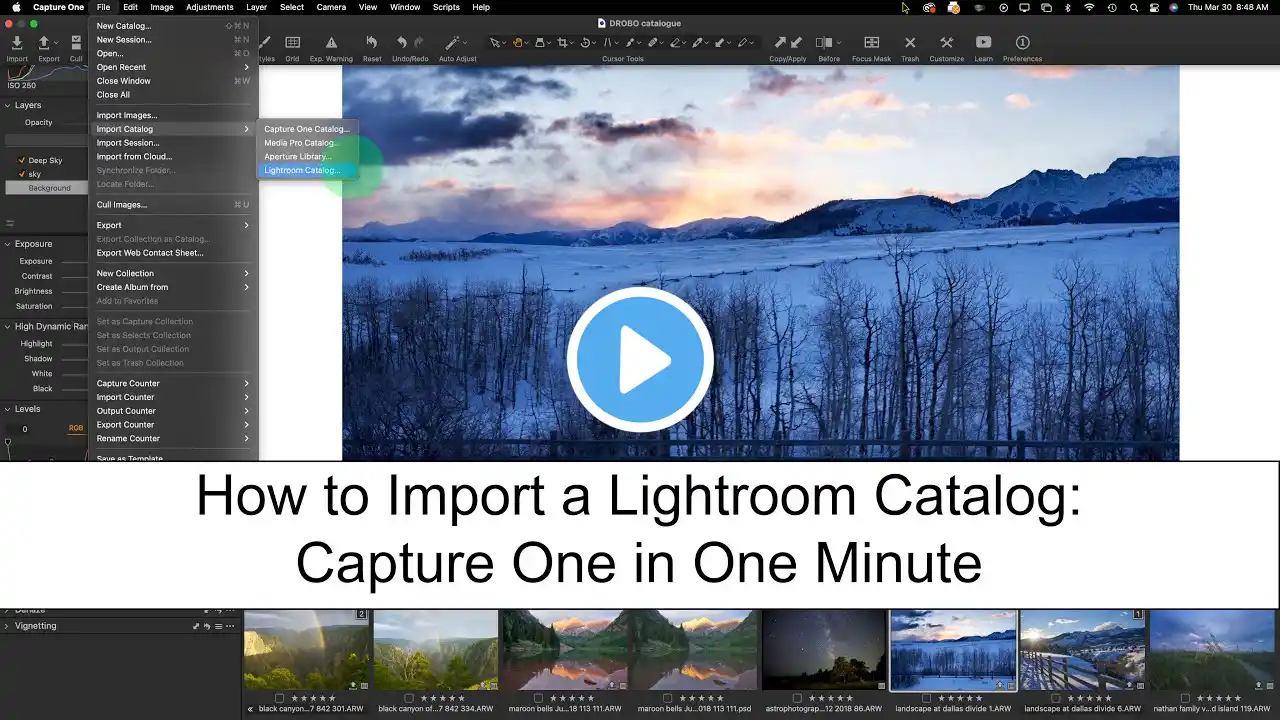Open the Adjustments menu
The image size is (1280, 720).
tap(210, 7)
